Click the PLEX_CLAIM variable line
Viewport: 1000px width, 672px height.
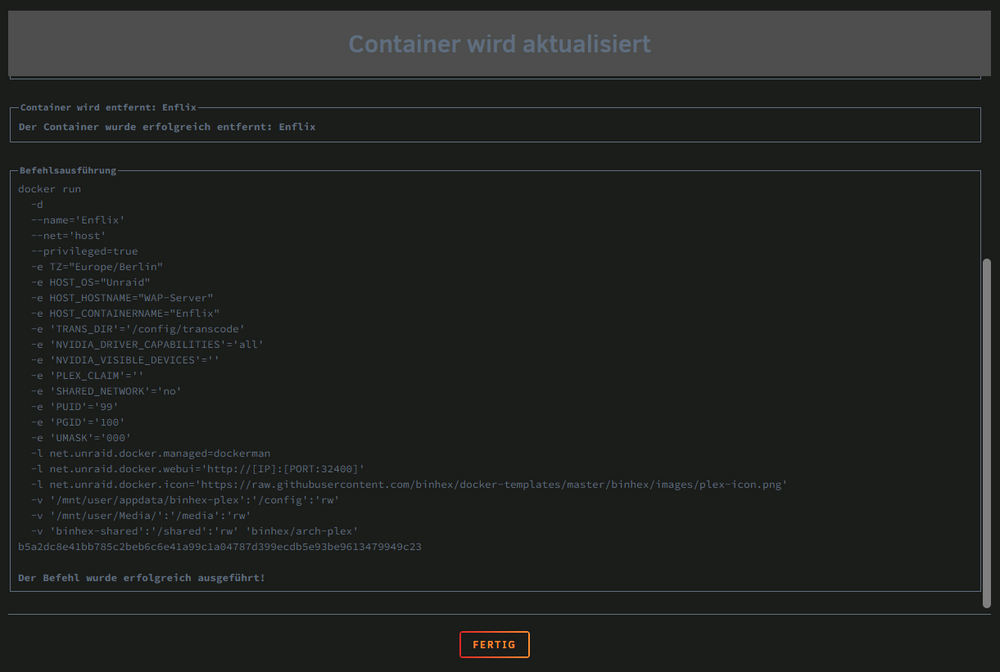pos(87,376)
